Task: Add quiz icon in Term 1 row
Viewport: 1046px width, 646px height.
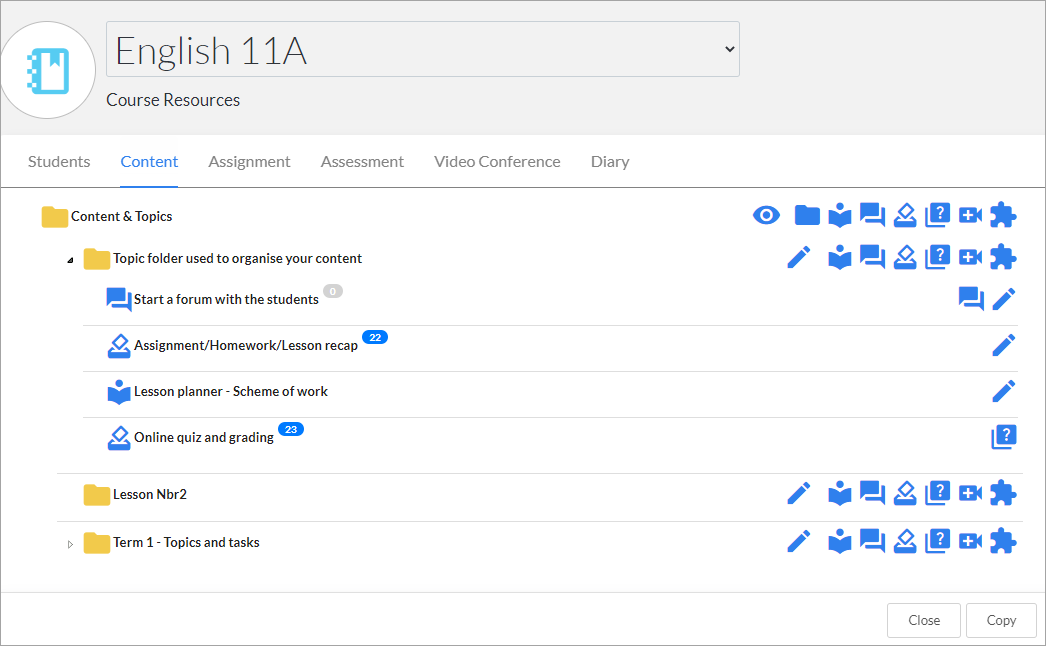Action: (x=937, y=541)
